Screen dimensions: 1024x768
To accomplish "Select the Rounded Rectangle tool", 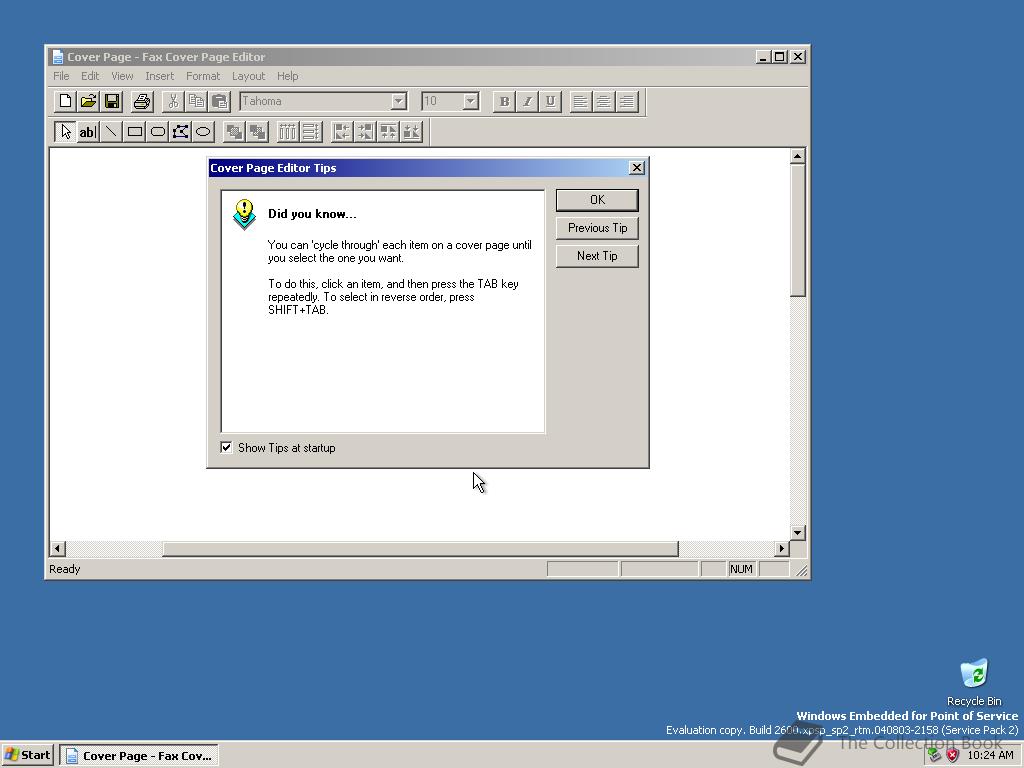I will 157,131.
